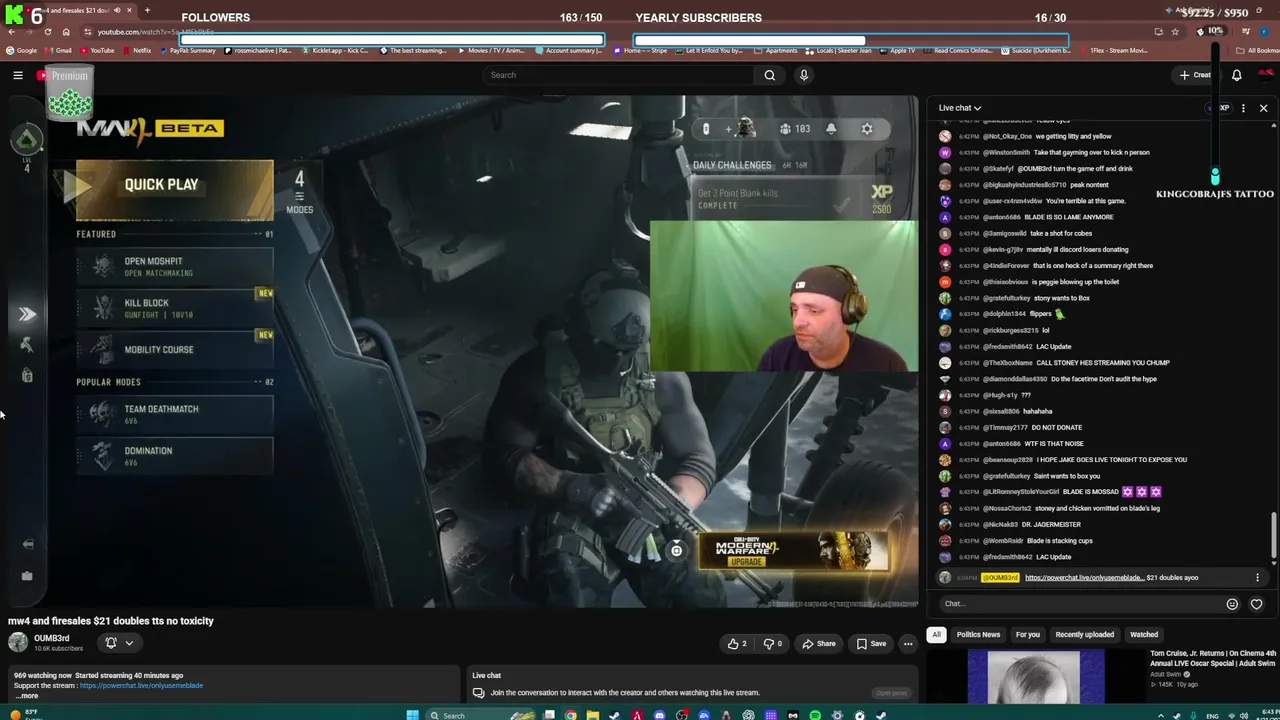The width and height of the screenshot is (1280, 720).
Task: Open YouTube notifications bell in header
Action: pyautogui.click(x=1236, y=75)
